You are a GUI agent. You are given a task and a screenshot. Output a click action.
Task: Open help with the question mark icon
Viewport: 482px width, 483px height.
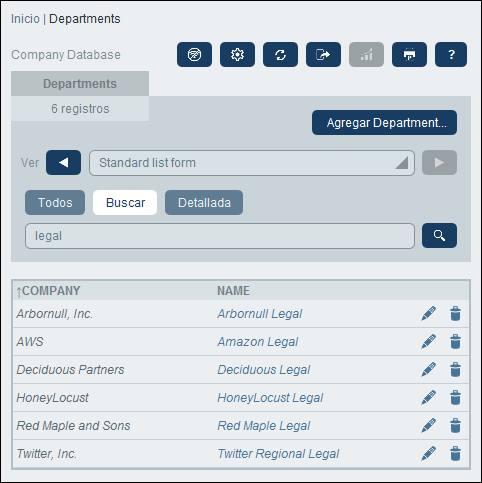coord(451,54)
